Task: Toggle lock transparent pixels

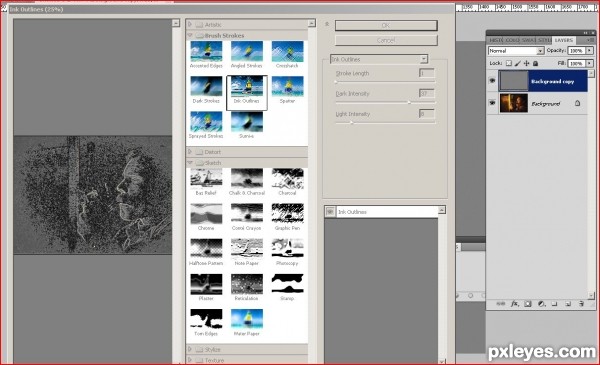Action: tap(509, 64)
